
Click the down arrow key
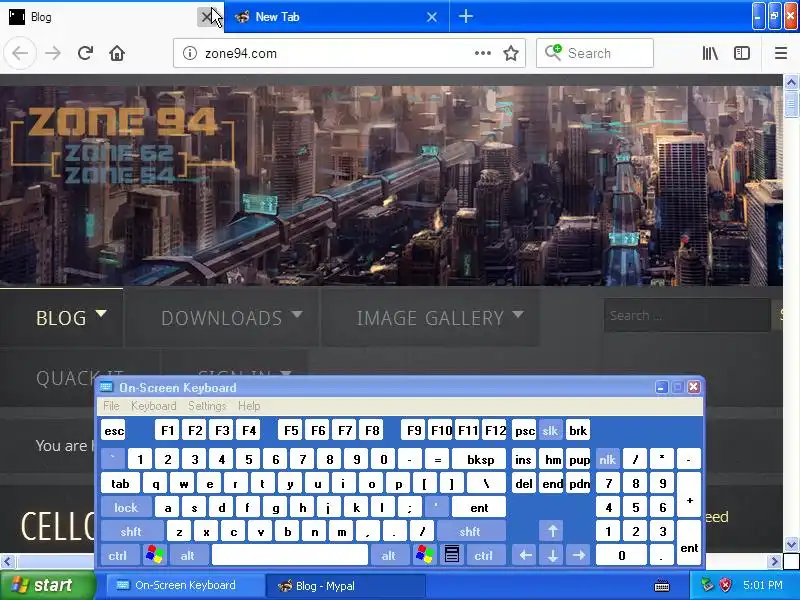[552, 555]
